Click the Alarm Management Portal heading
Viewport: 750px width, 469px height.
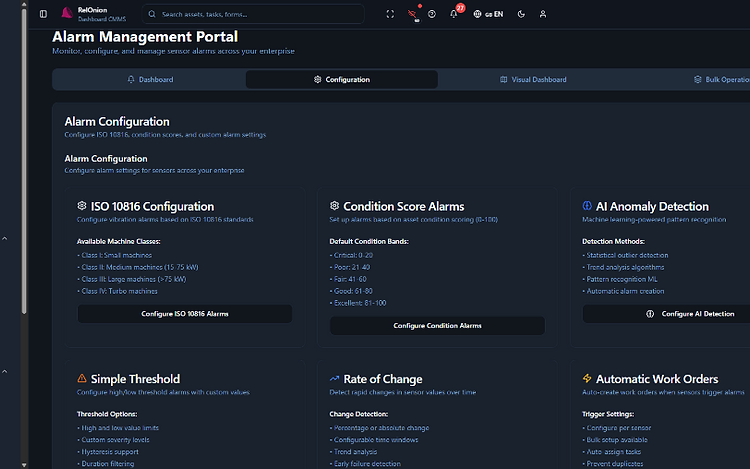[x=145, y=37]
